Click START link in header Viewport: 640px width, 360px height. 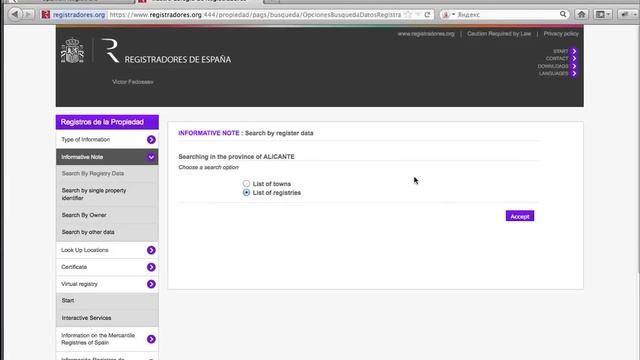pyautogui.click(x=560, y=51)
